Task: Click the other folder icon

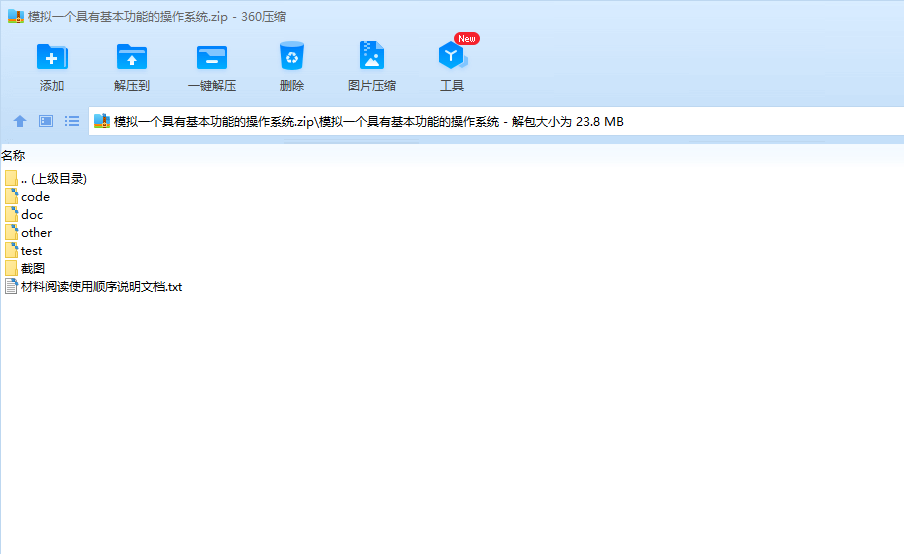Action: [11, 232]
